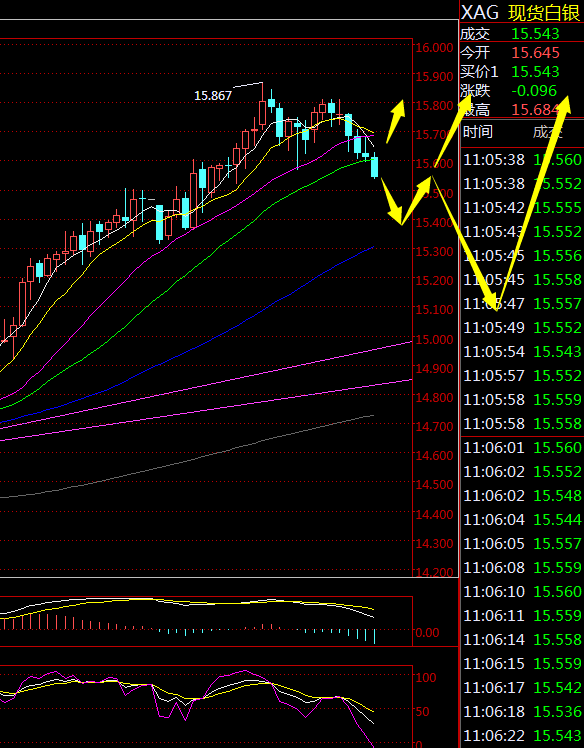Click the latest cyan candlestick on chart
The image size is (584, 748).
375,167
